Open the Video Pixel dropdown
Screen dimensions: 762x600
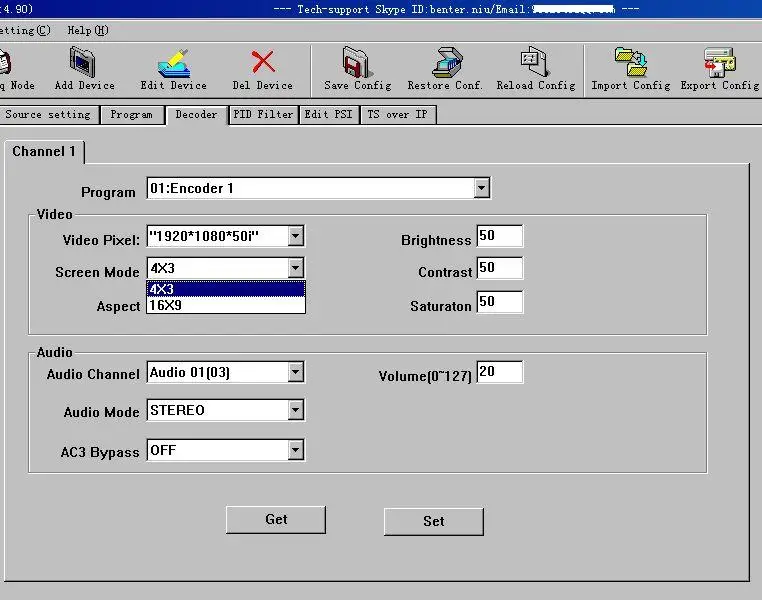(295, 237)
